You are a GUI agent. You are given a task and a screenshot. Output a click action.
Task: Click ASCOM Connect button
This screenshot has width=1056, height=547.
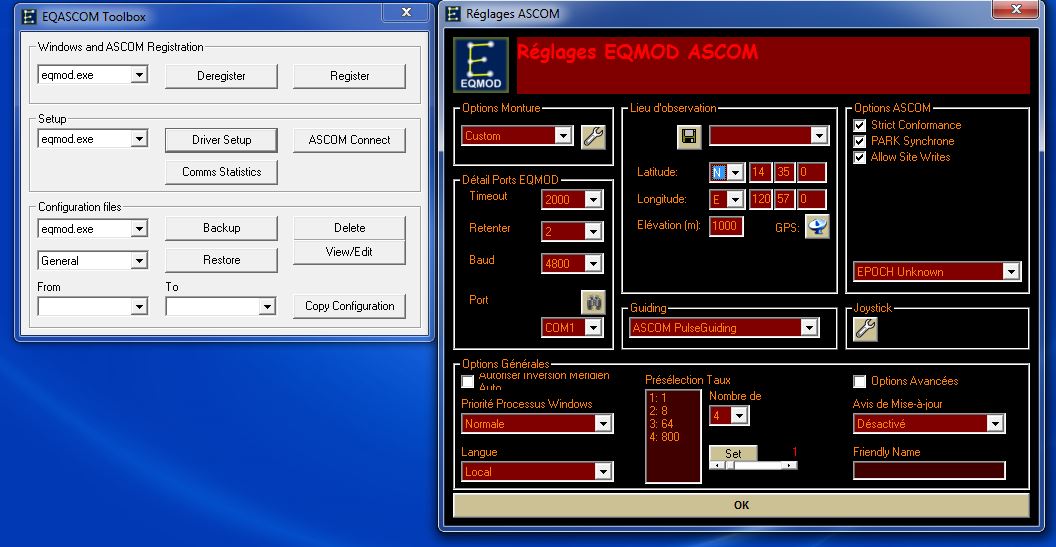350,140
